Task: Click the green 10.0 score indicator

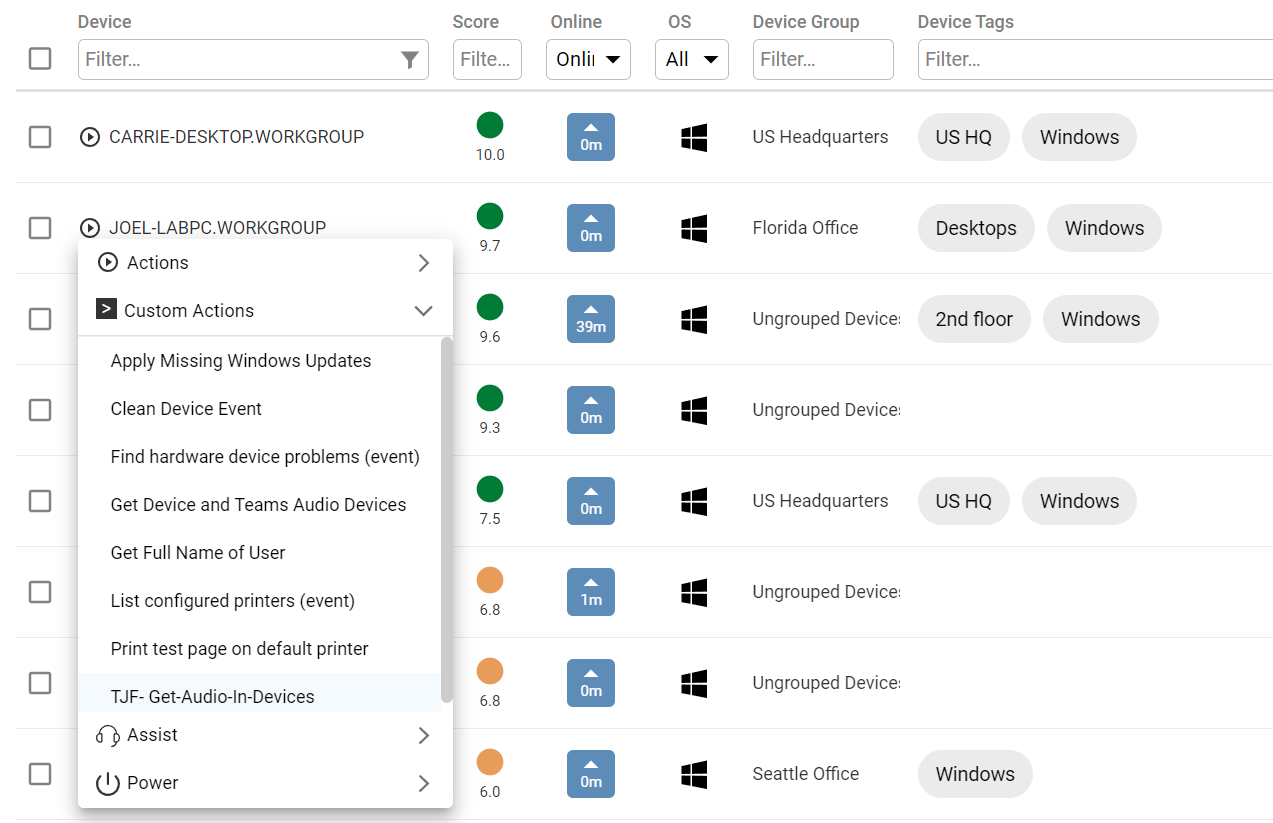Action: tap(490, 126)
